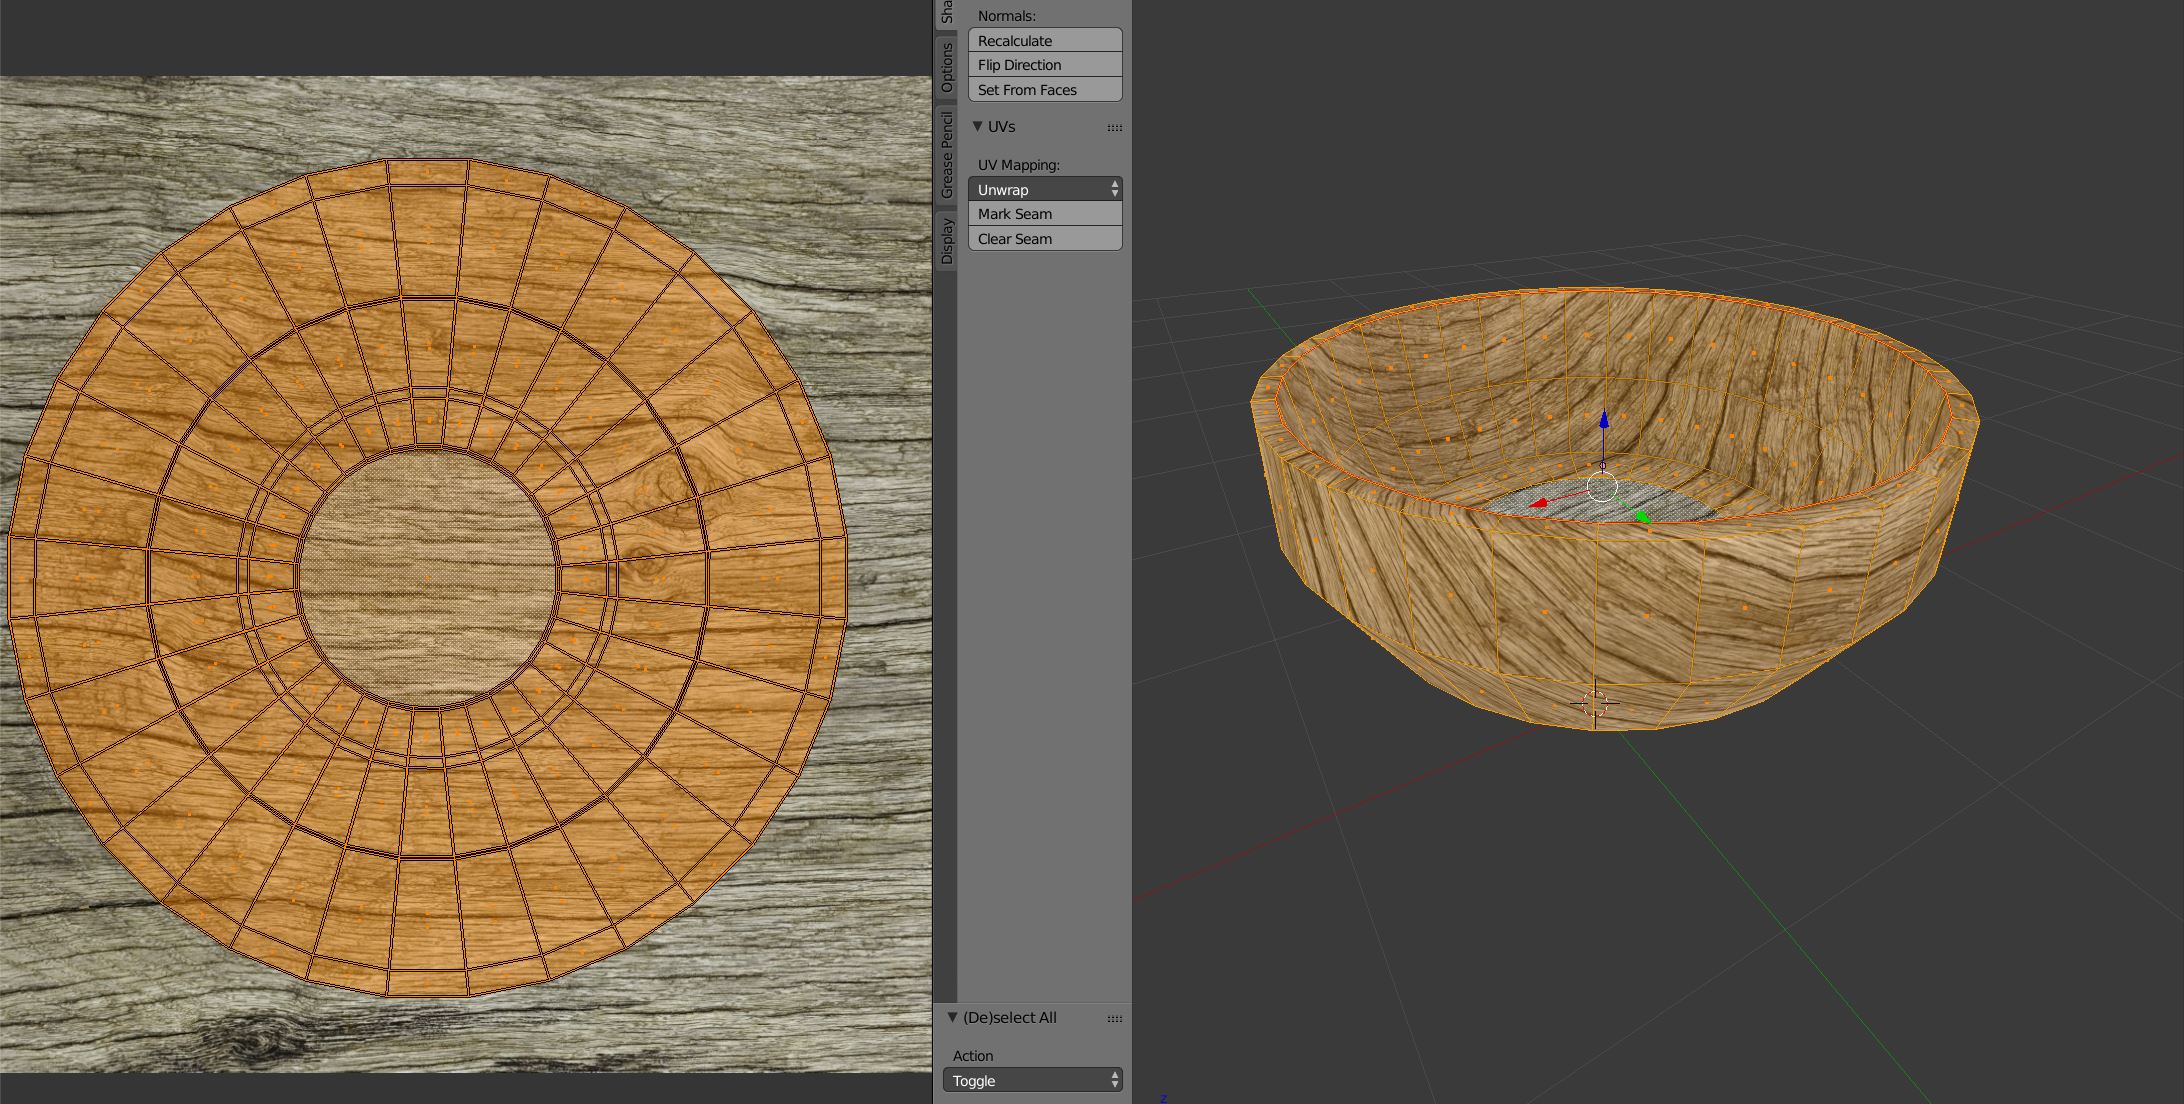Grab the UVs panel drag handle

1114,128
